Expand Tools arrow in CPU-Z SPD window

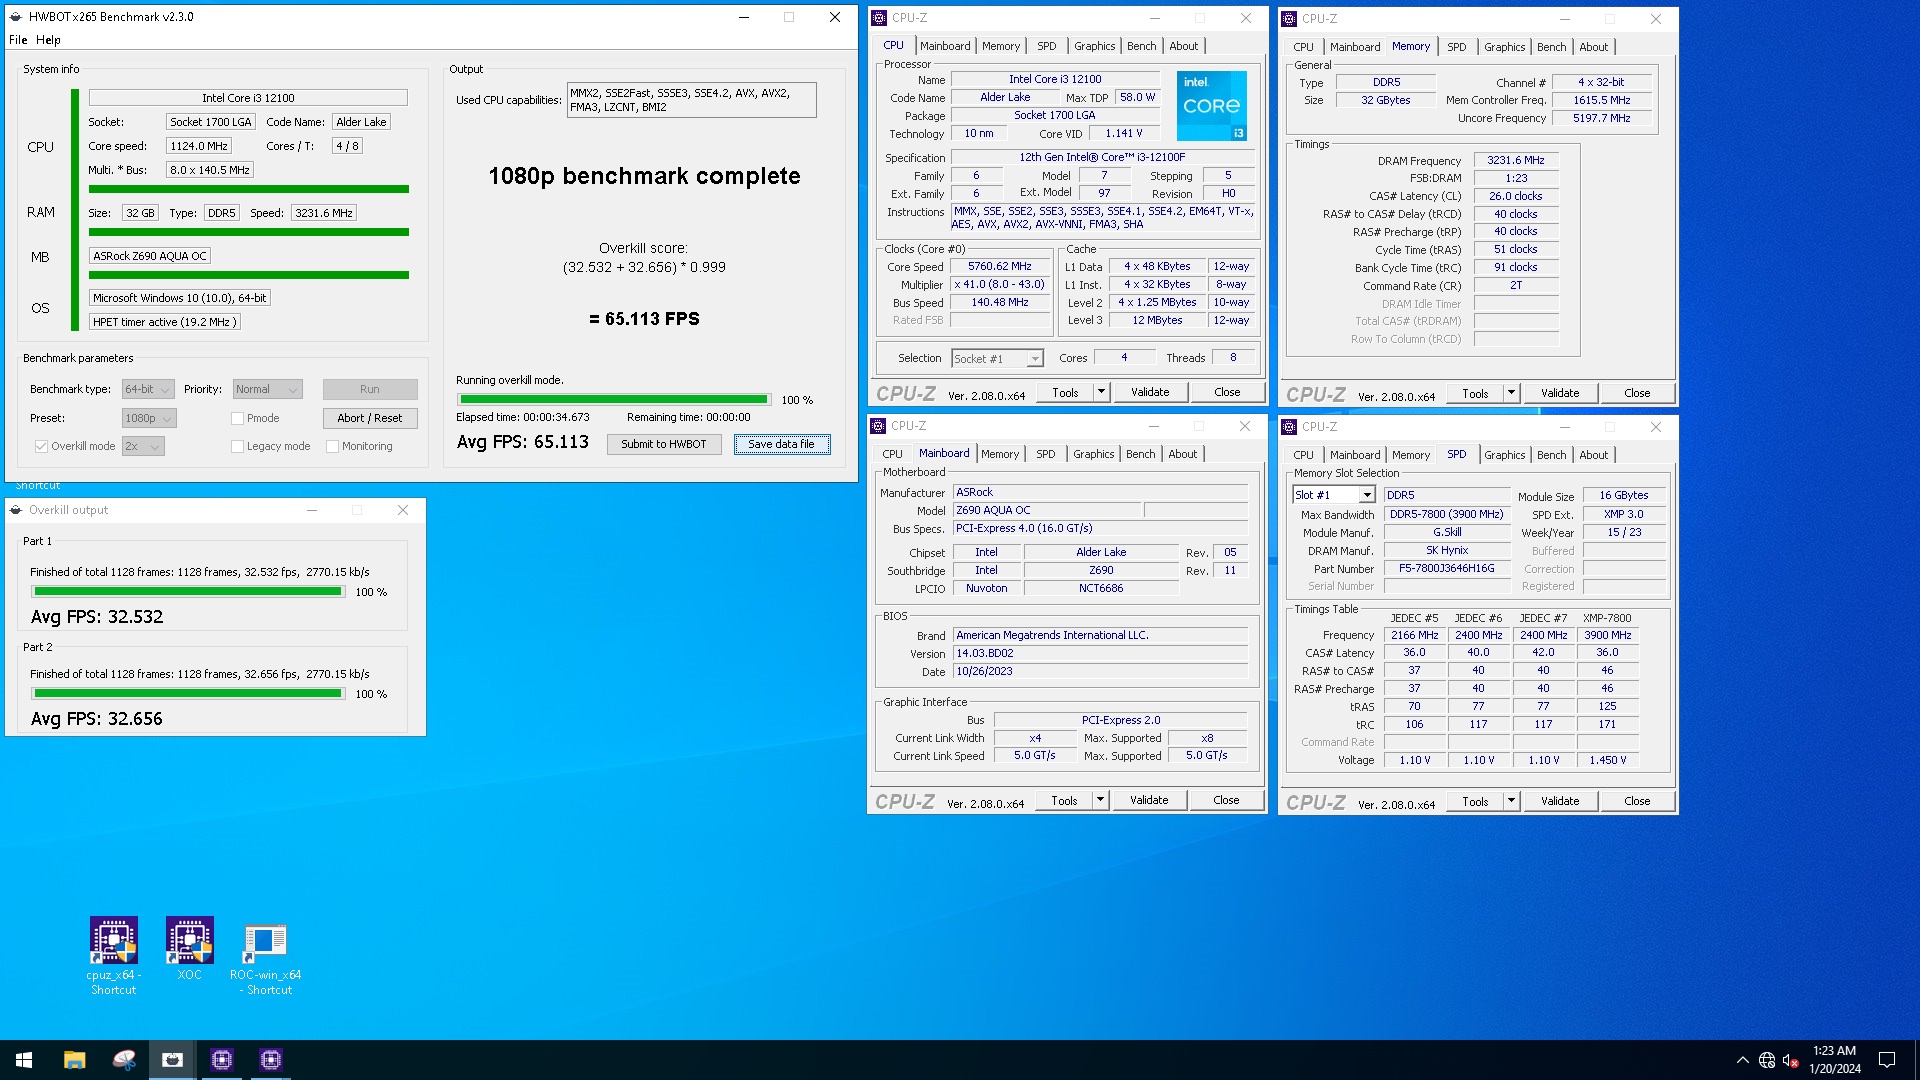tap(1511, 801)
